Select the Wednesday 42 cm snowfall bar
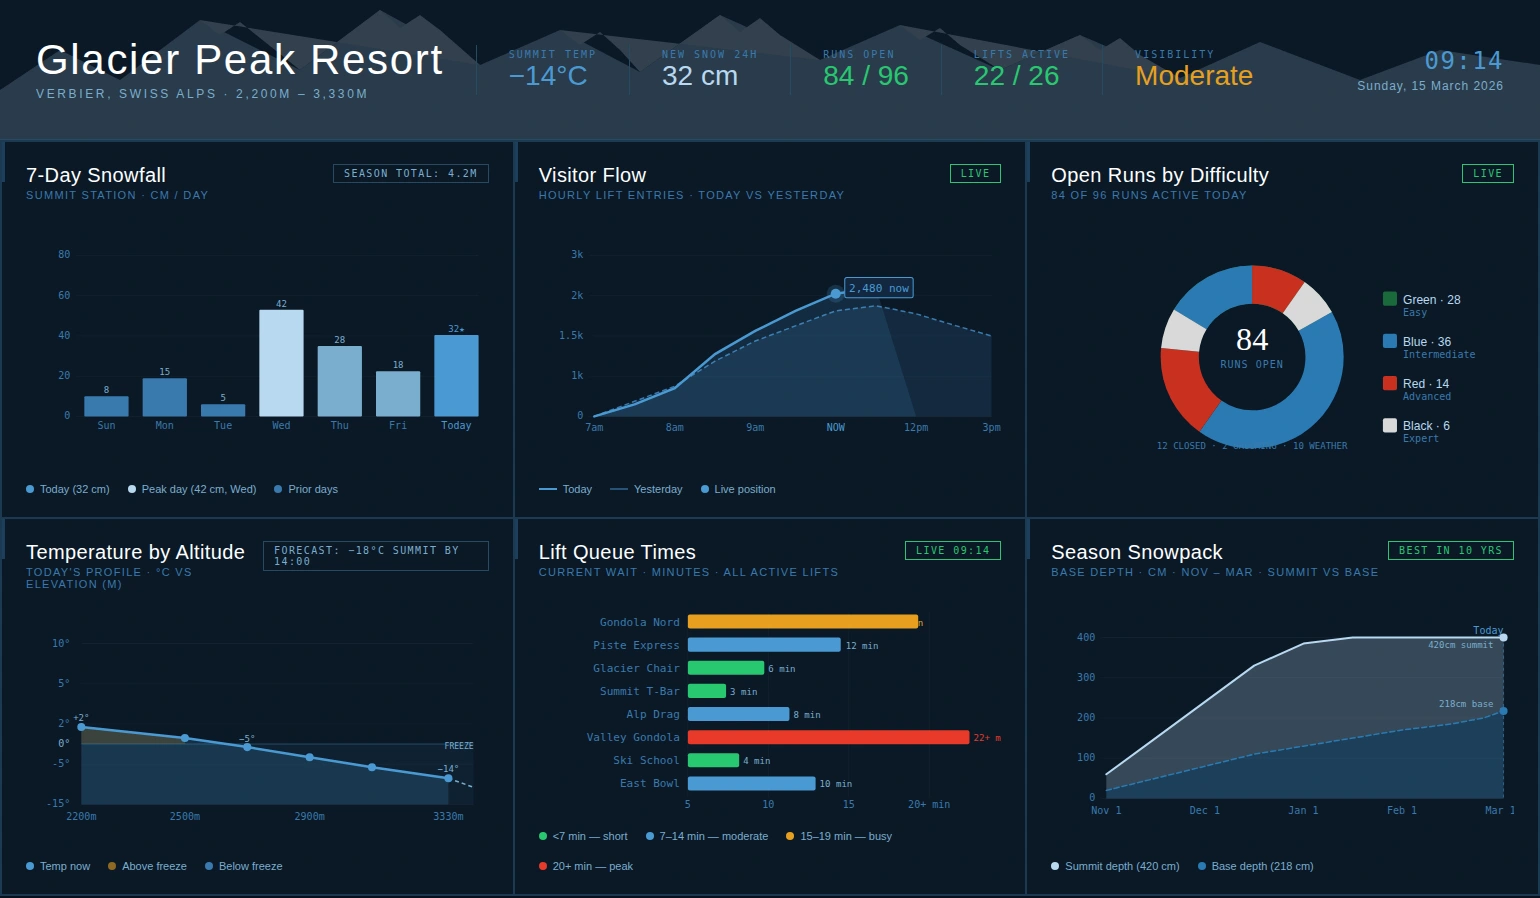Viewport: 1540px width, 898px height. click(281, 360)
